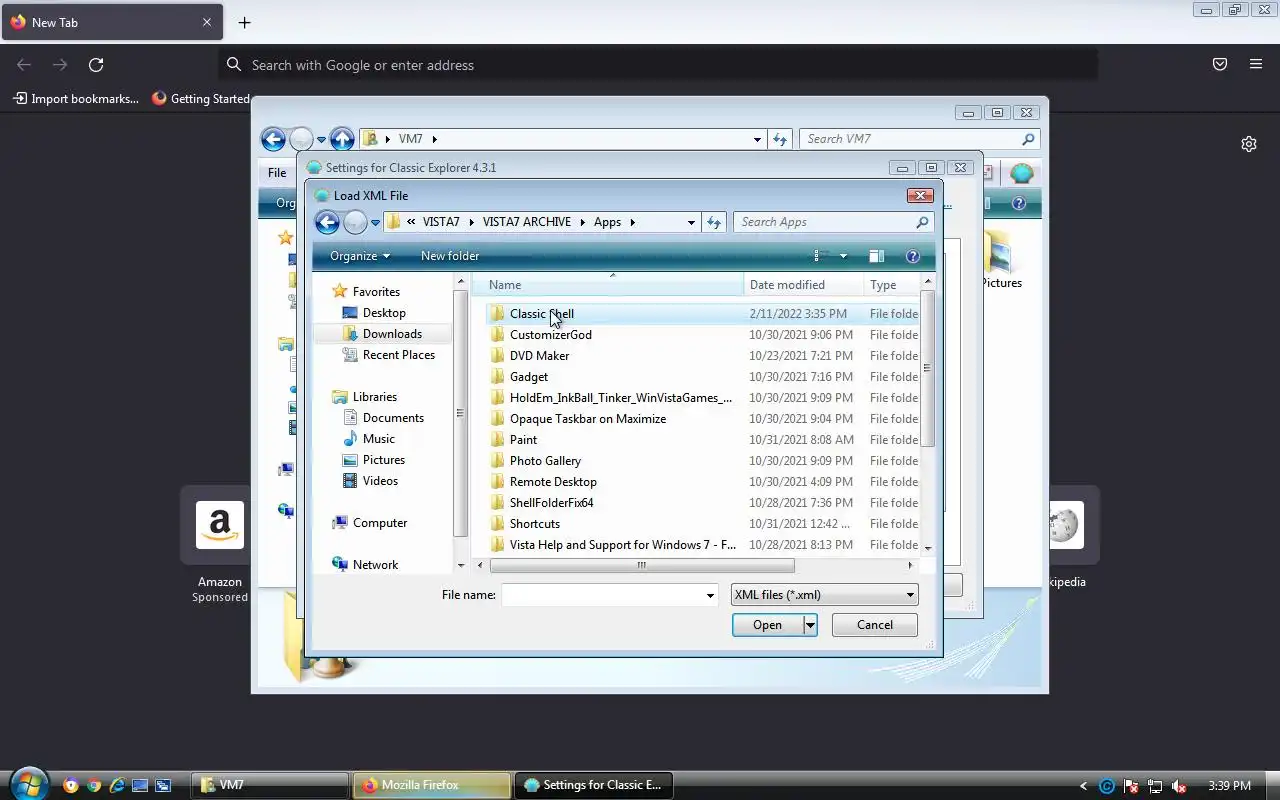
Task: Open Organize menu in Load XML dialog
Action: click(360, 256)
